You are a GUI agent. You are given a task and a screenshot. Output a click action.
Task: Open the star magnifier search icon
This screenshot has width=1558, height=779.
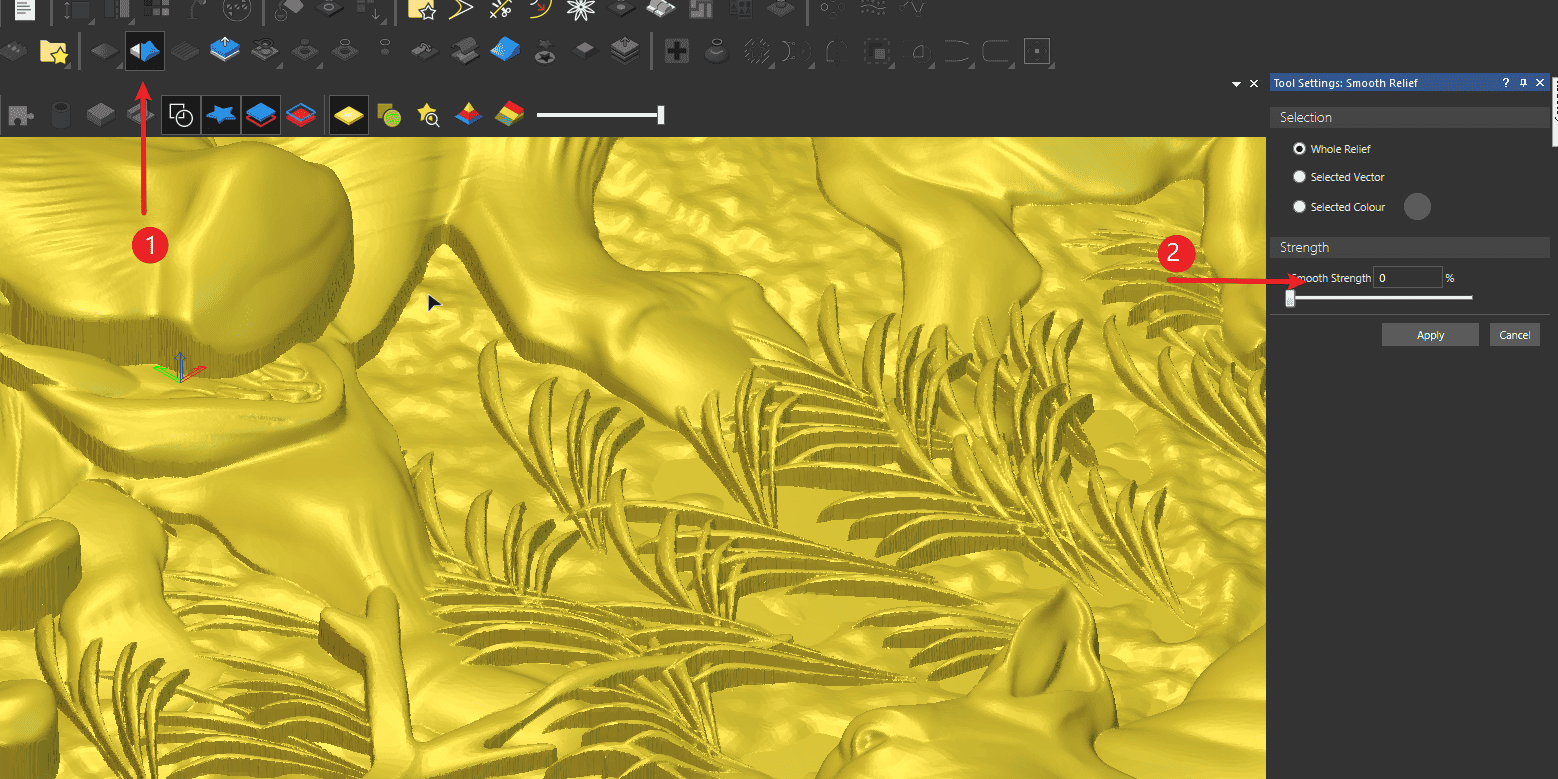[x=427, y=114]
